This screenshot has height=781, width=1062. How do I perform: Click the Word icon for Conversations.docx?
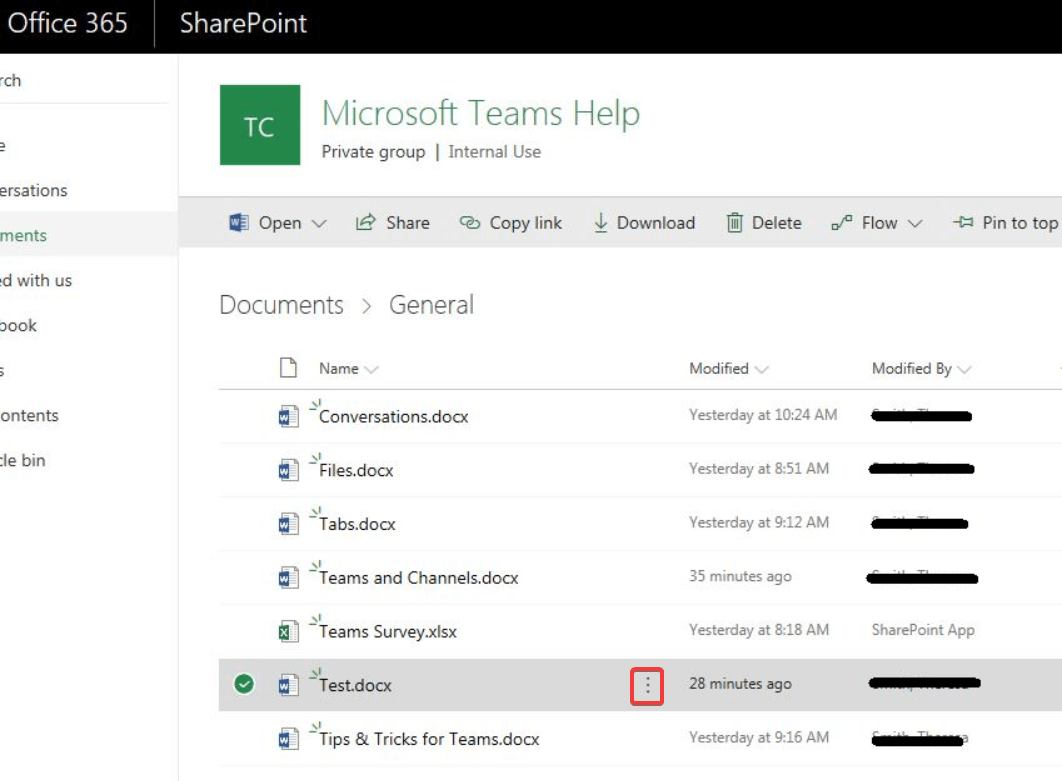(x=289, y=416)
